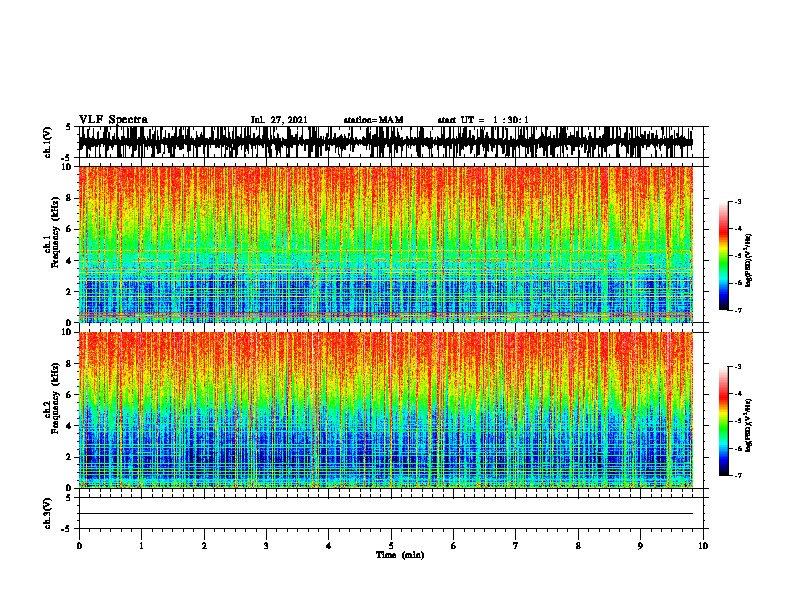This screenshot has width=792, height=612.
Task: Click the "station=MAM" header label
Action: point(373,120)
